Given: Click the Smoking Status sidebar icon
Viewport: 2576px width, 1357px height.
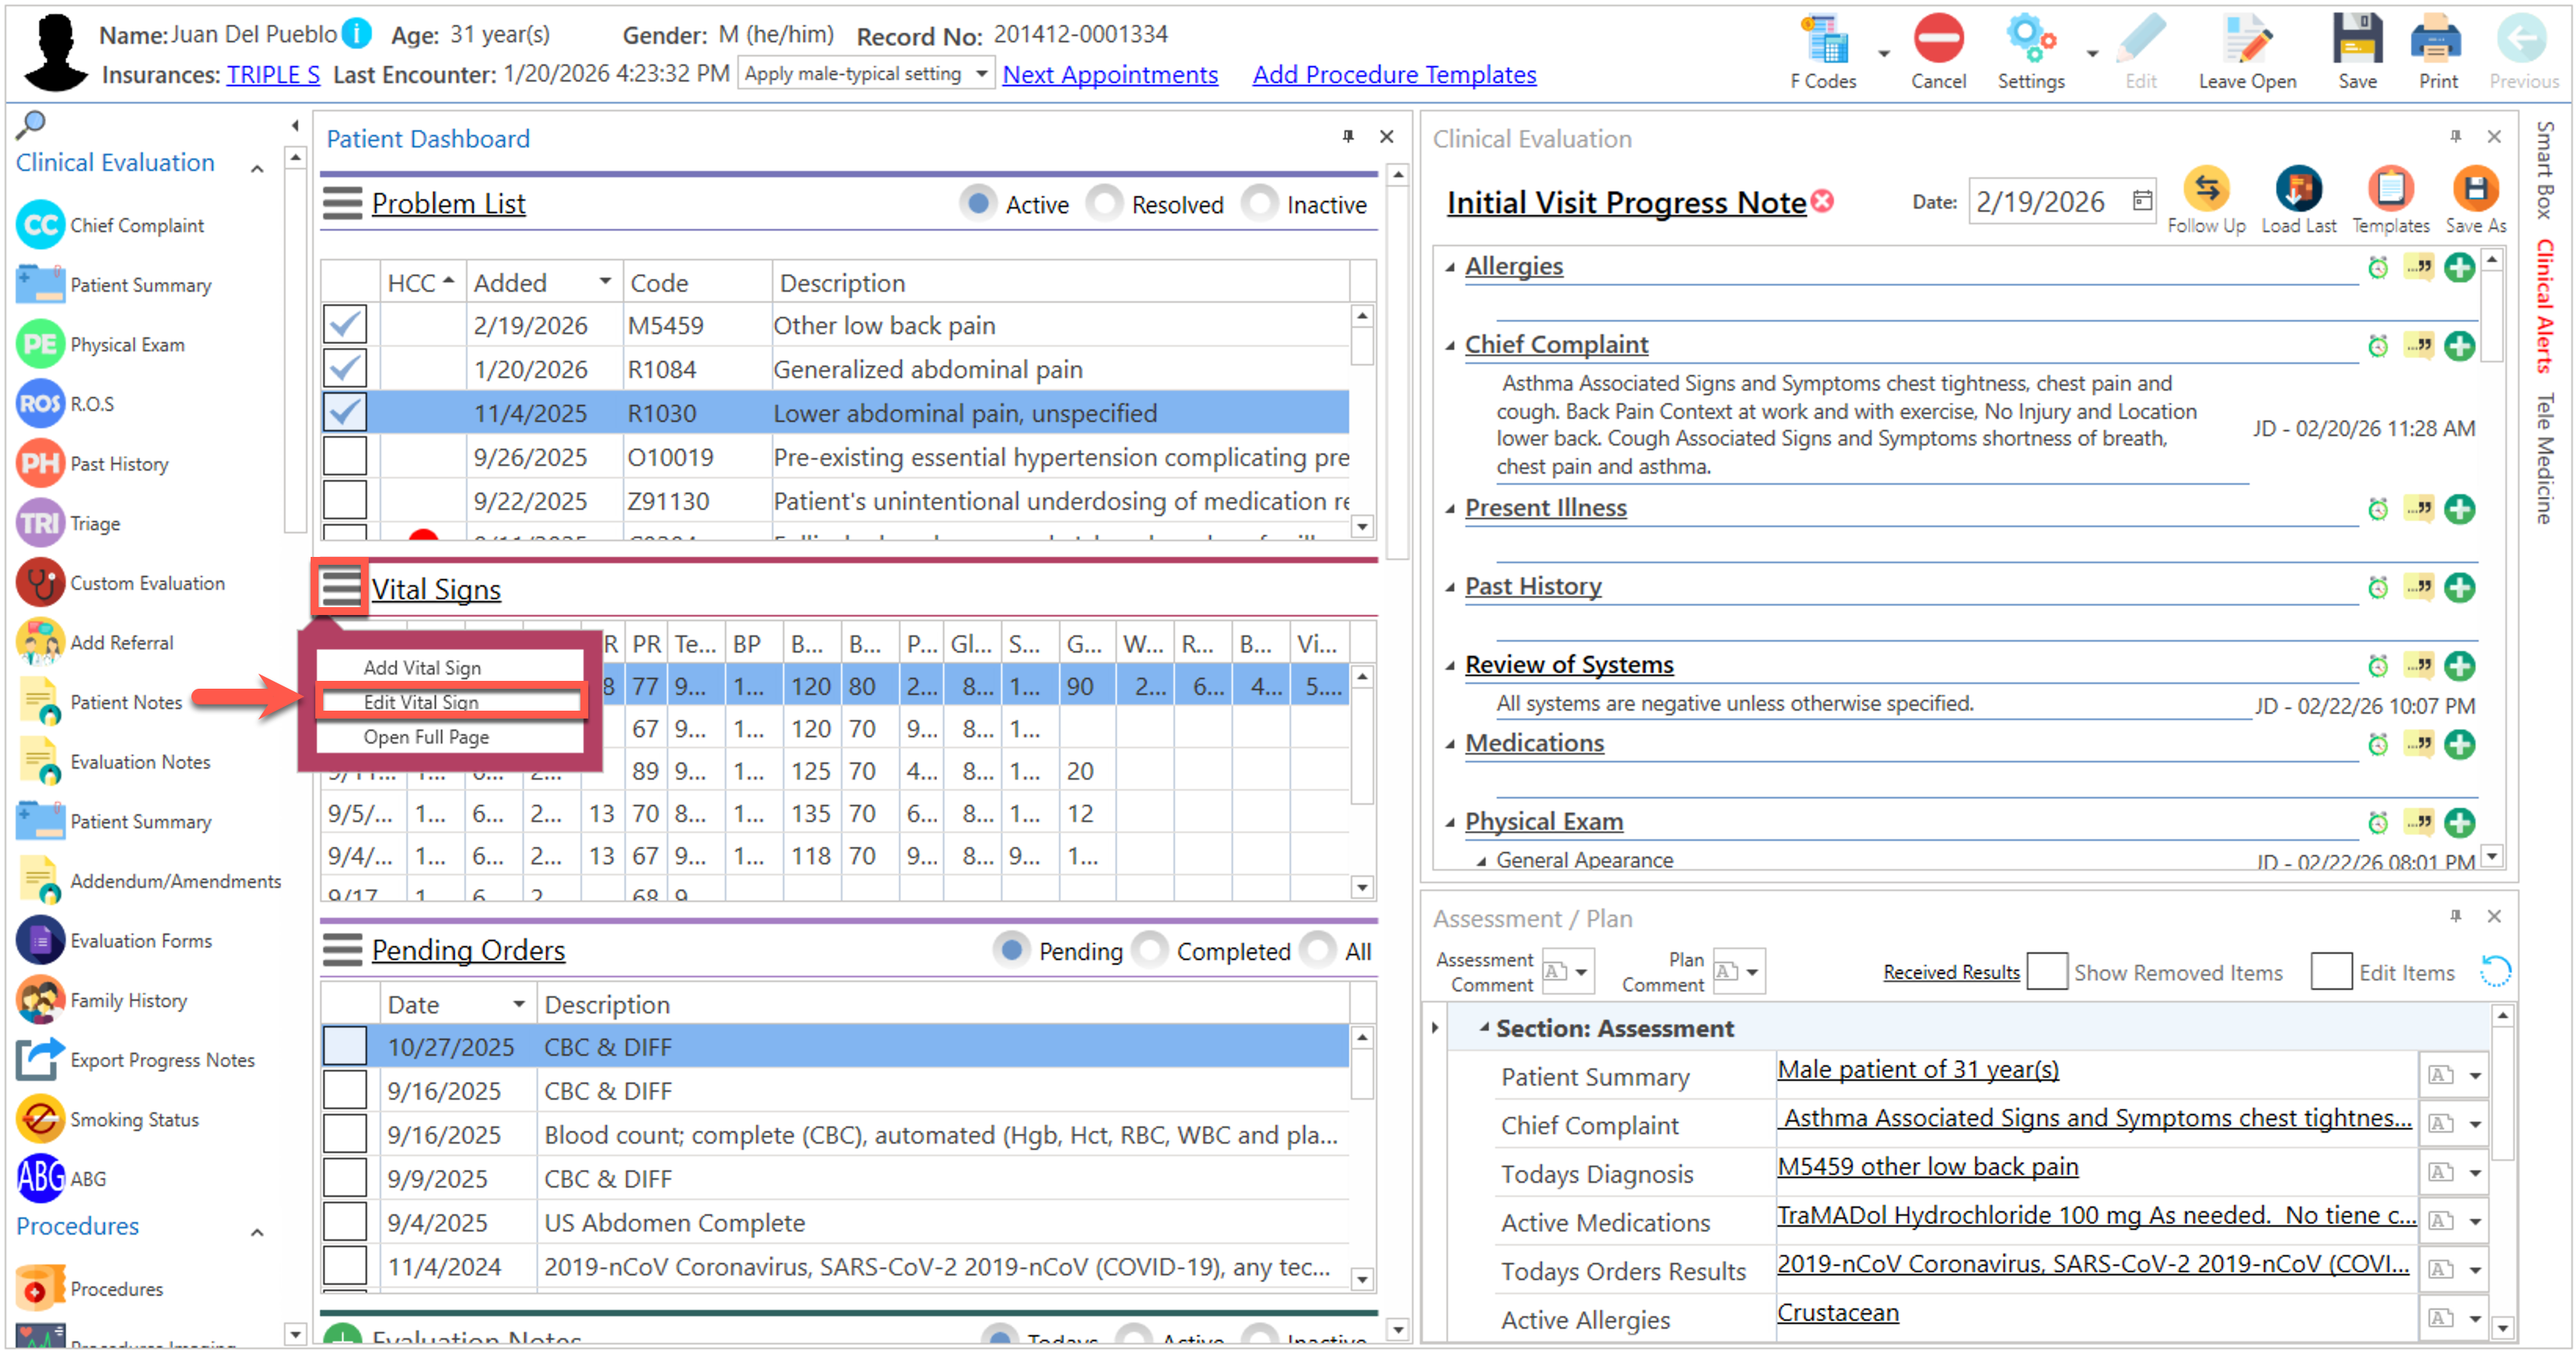Looking at the screenshot, I should coord(40,1119).
